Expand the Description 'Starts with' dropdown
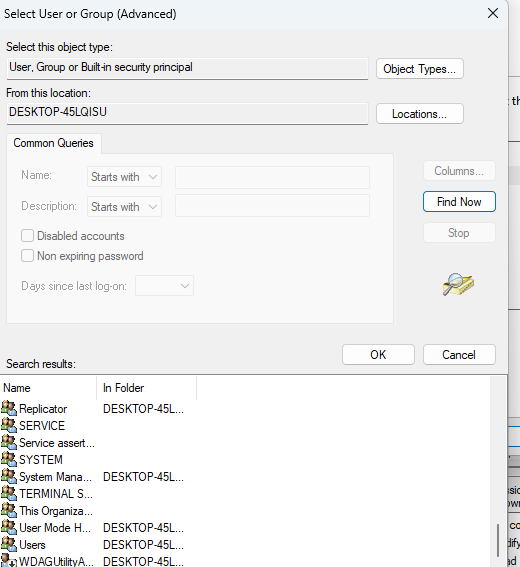This screenshot has width=520, height=567. point(124,207)
